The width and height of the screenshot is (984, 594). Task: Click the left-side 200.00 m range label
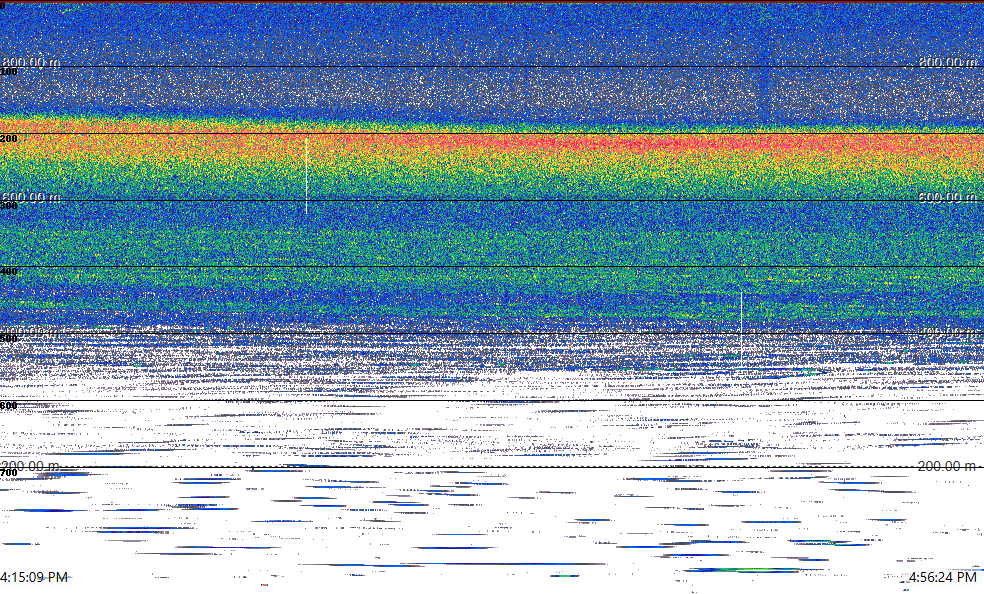pyautogui.click(x=31, y=466)
